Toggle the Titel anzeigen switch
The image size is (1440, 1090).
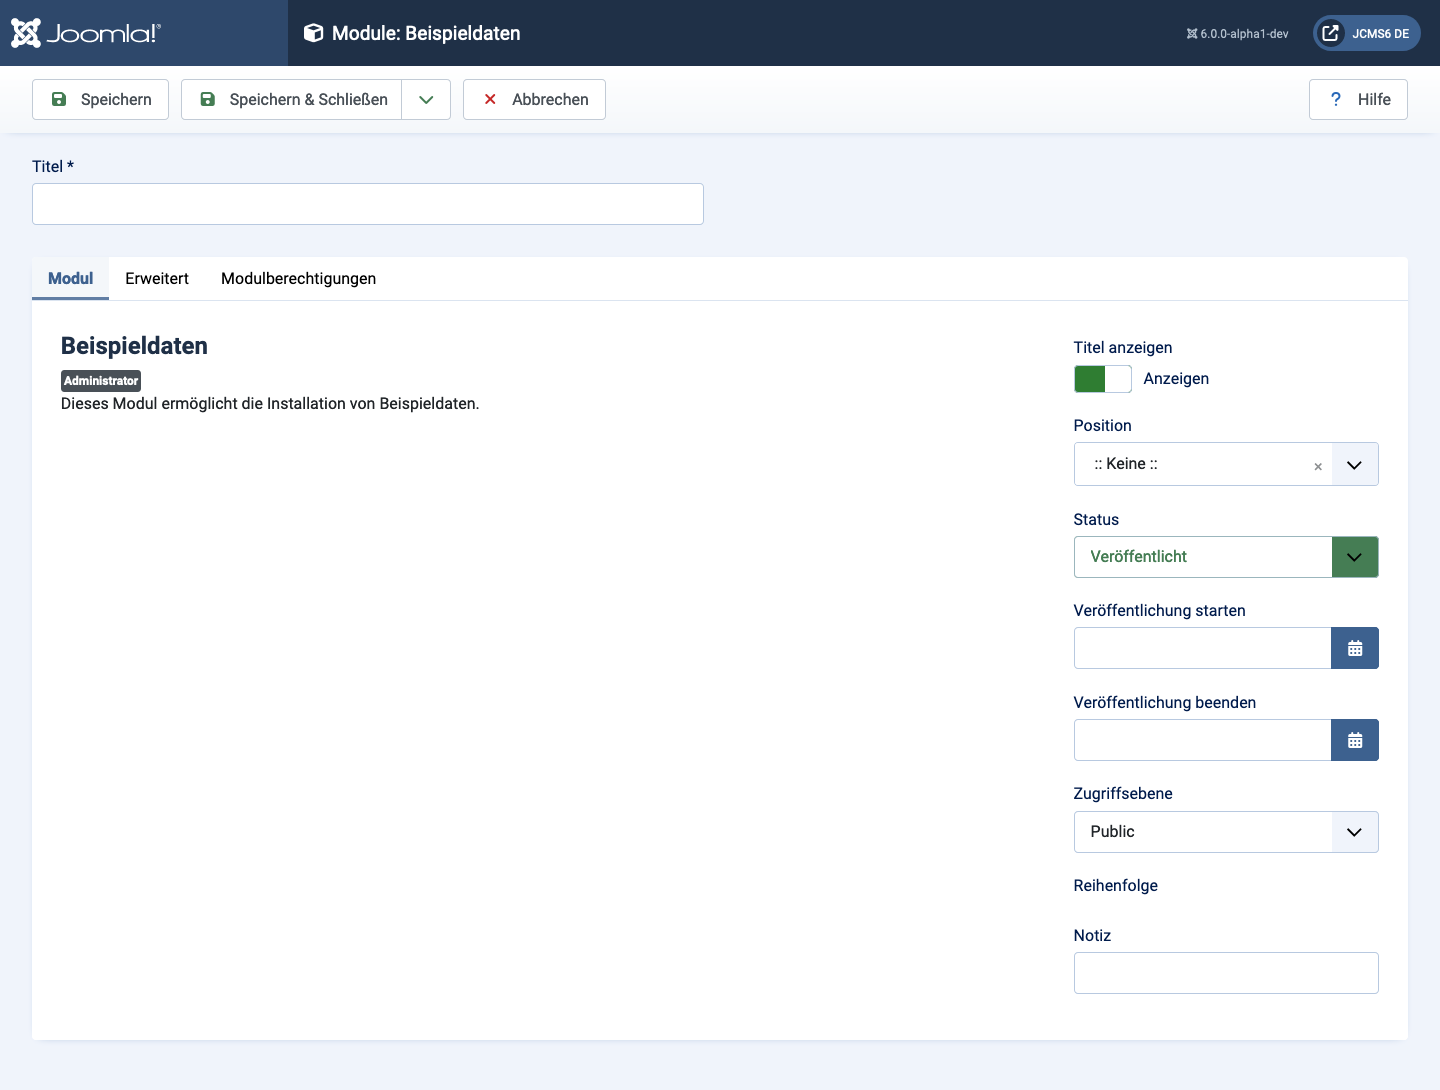click(1102, 379)
